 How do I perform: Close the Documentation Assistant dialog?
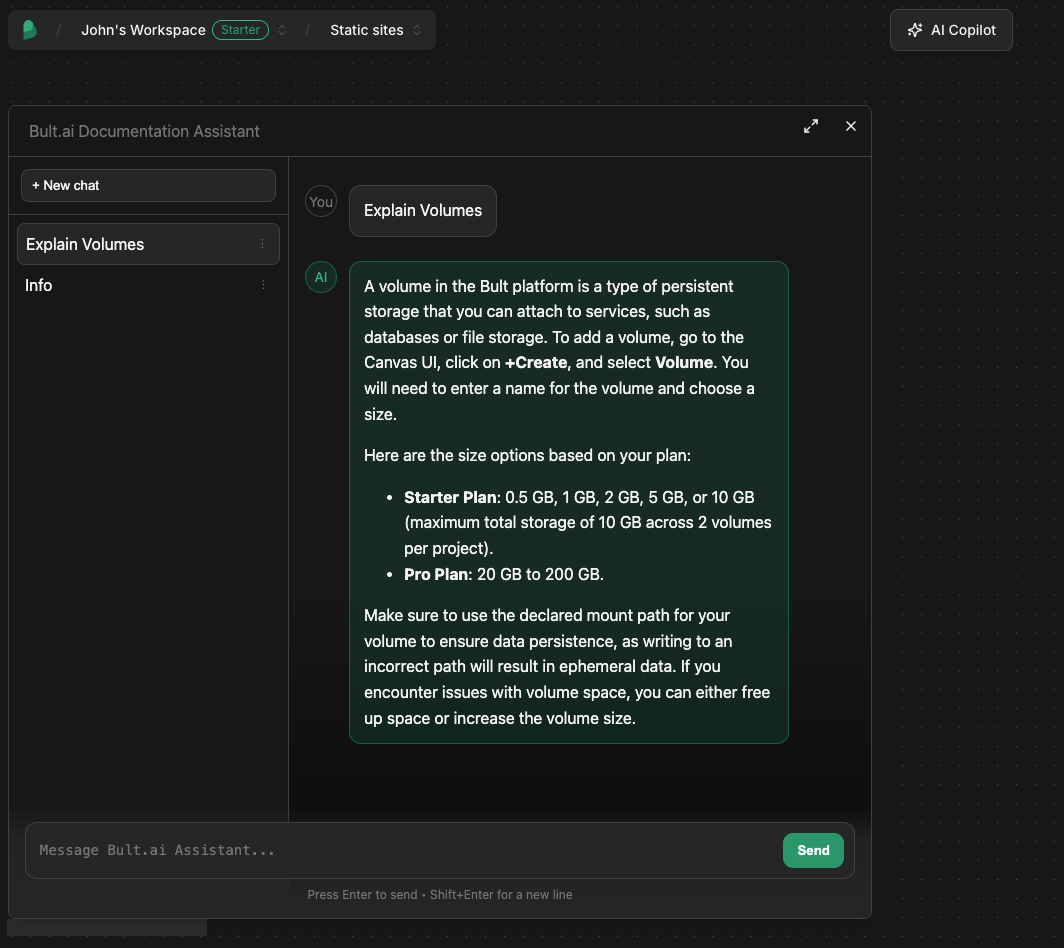(850, 126)
